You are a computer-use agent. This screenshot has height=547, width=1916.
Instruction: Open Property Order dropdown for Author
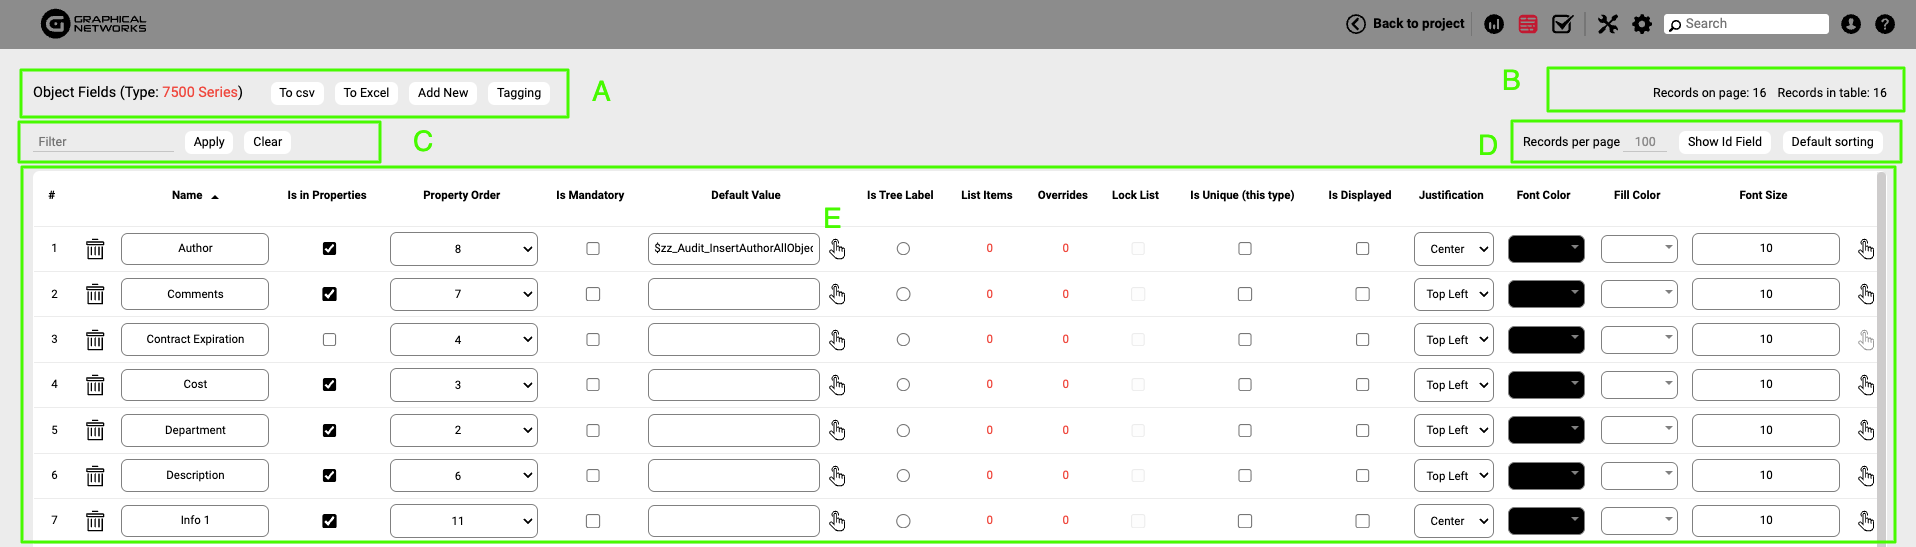point(464,249)
